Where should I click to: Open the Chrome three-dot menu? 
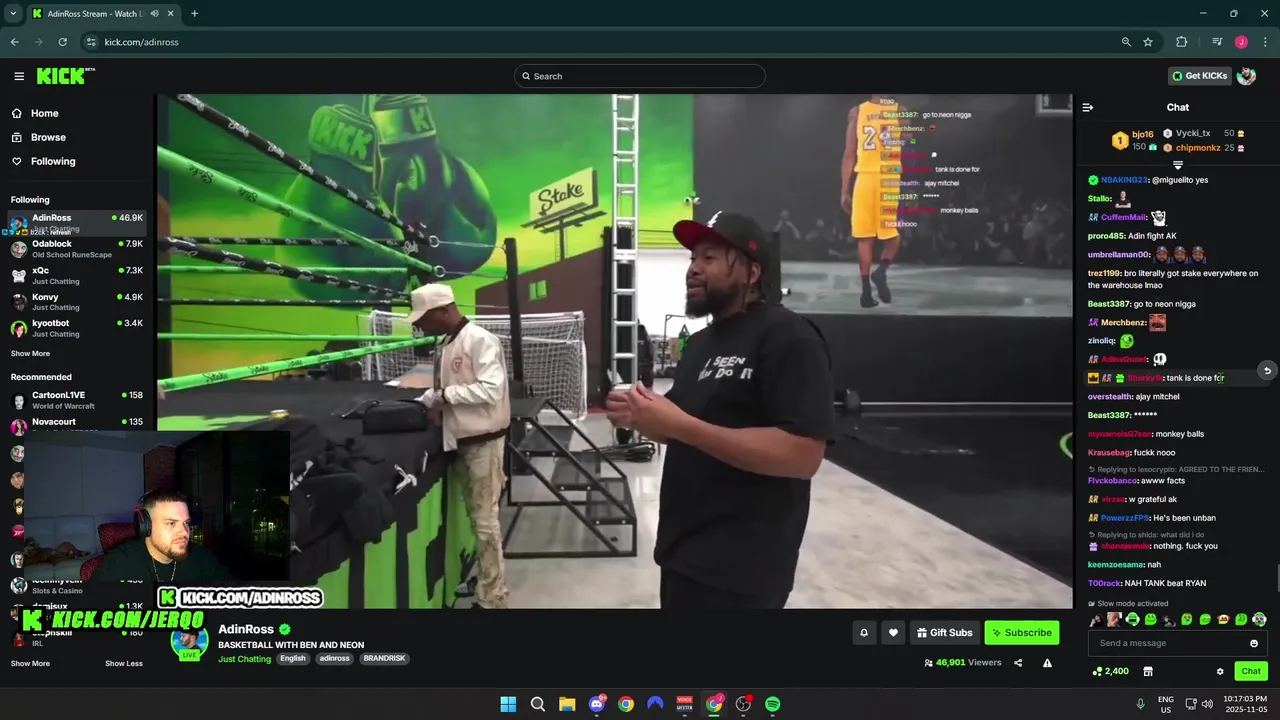pyautogui.click(x=1265, y=42)
